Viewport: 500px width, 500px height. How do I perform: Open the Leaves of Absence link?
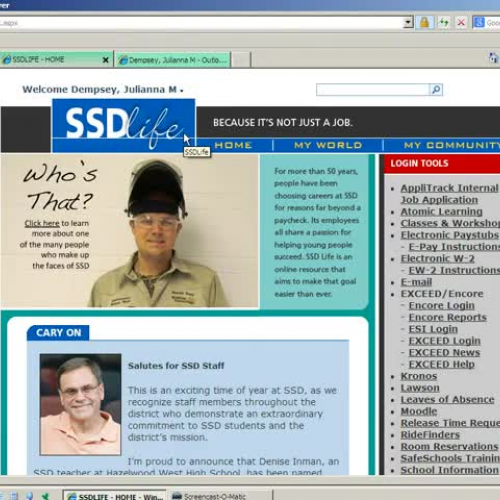click(x=447, y=399)
